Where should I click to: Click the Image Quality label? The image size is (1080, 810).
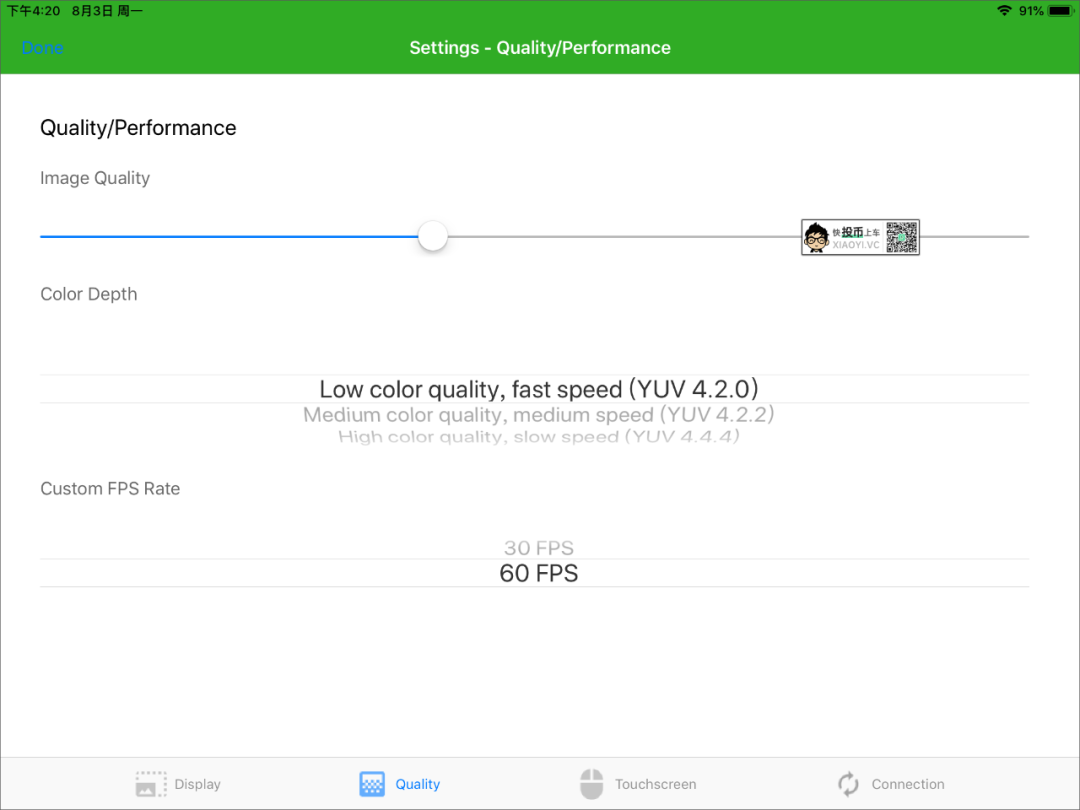point(95,178)
